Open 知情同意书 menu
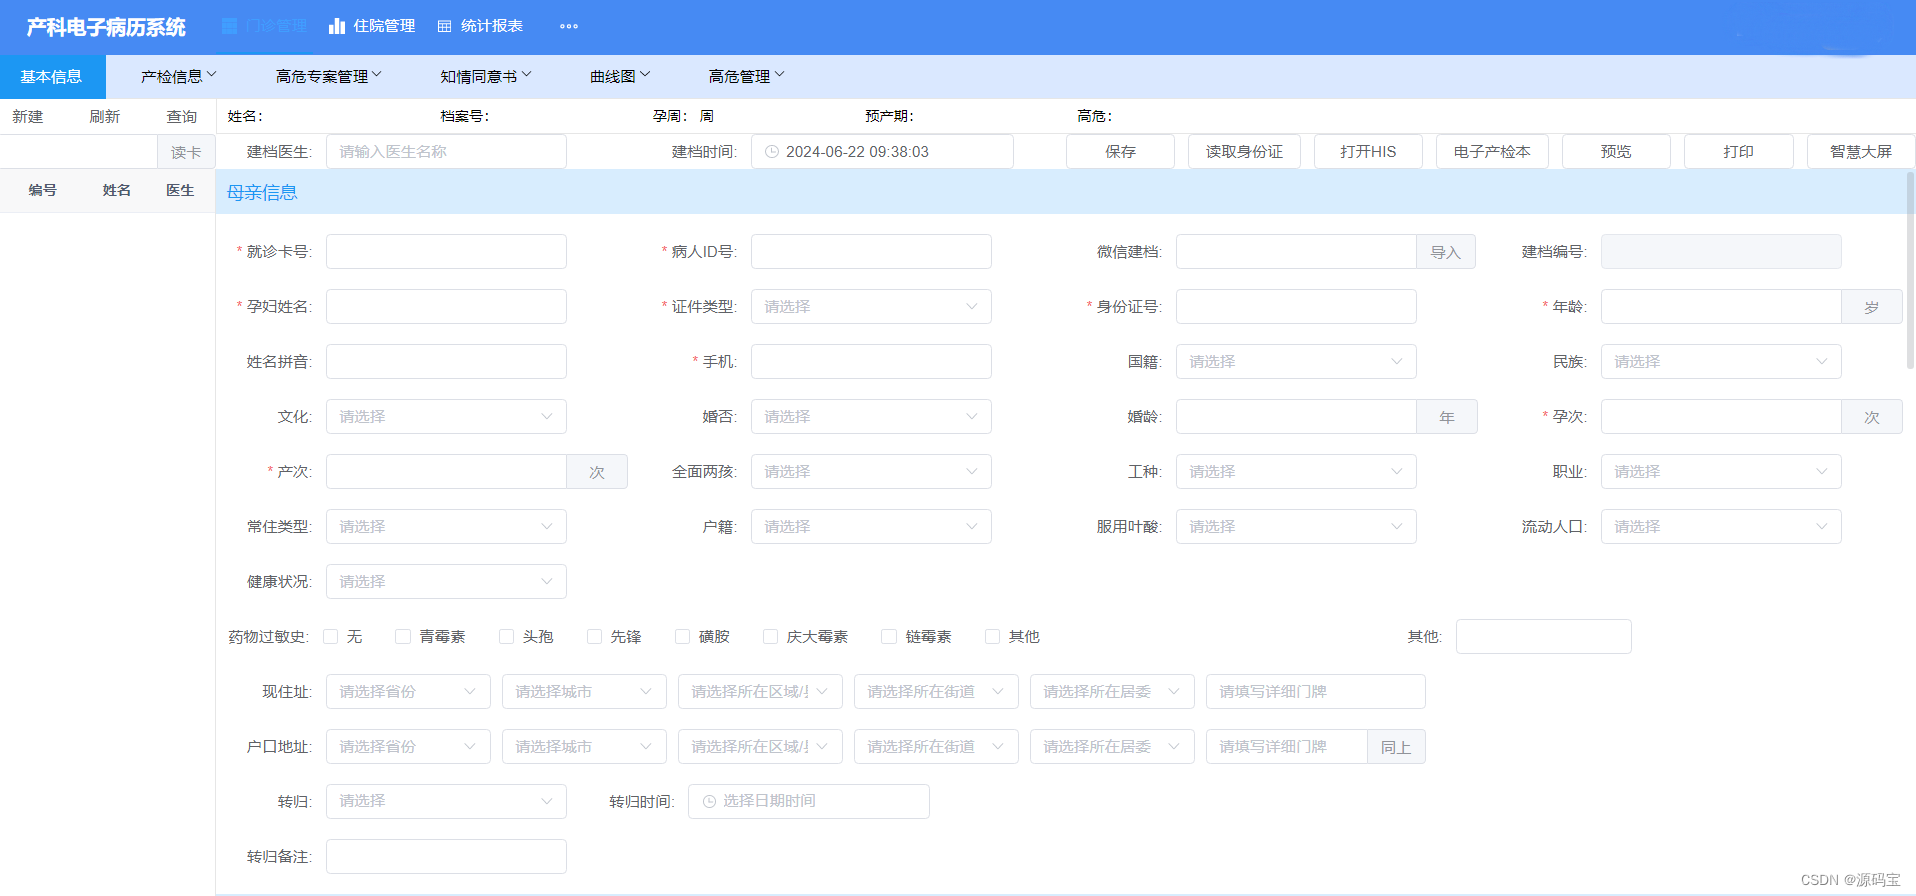The image size is (1916, 896). [x=486, y=77]
